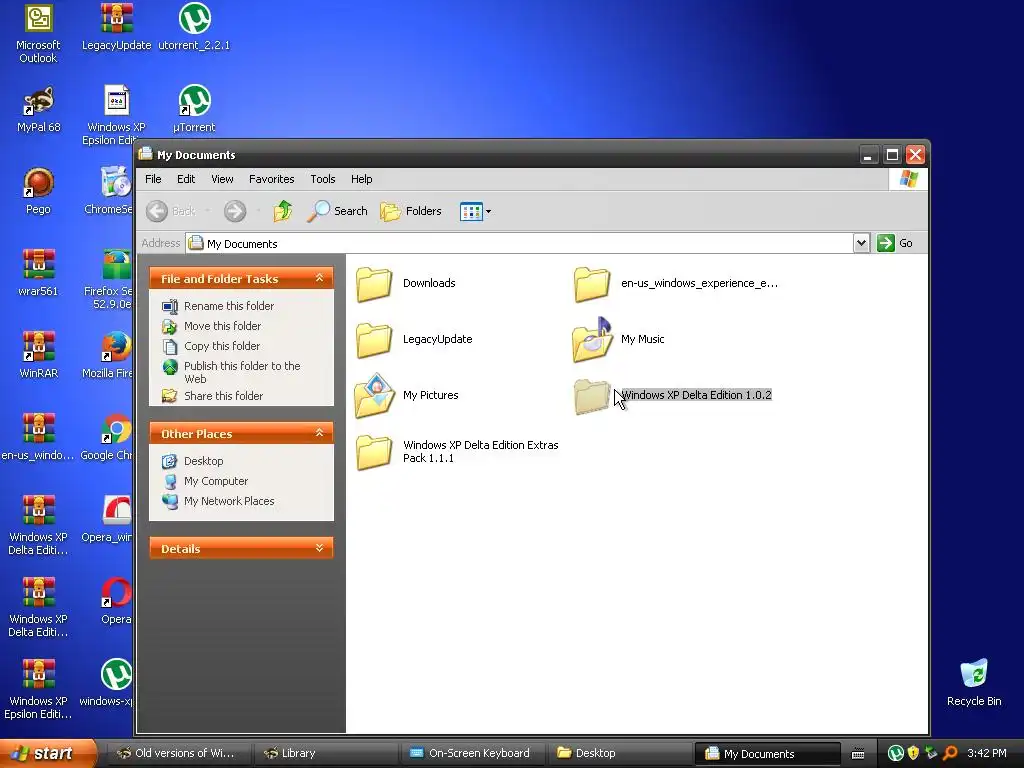Select the My Pictures folder icon
1024x768 pixels.
pyautogui.click(x=374, y=396)
